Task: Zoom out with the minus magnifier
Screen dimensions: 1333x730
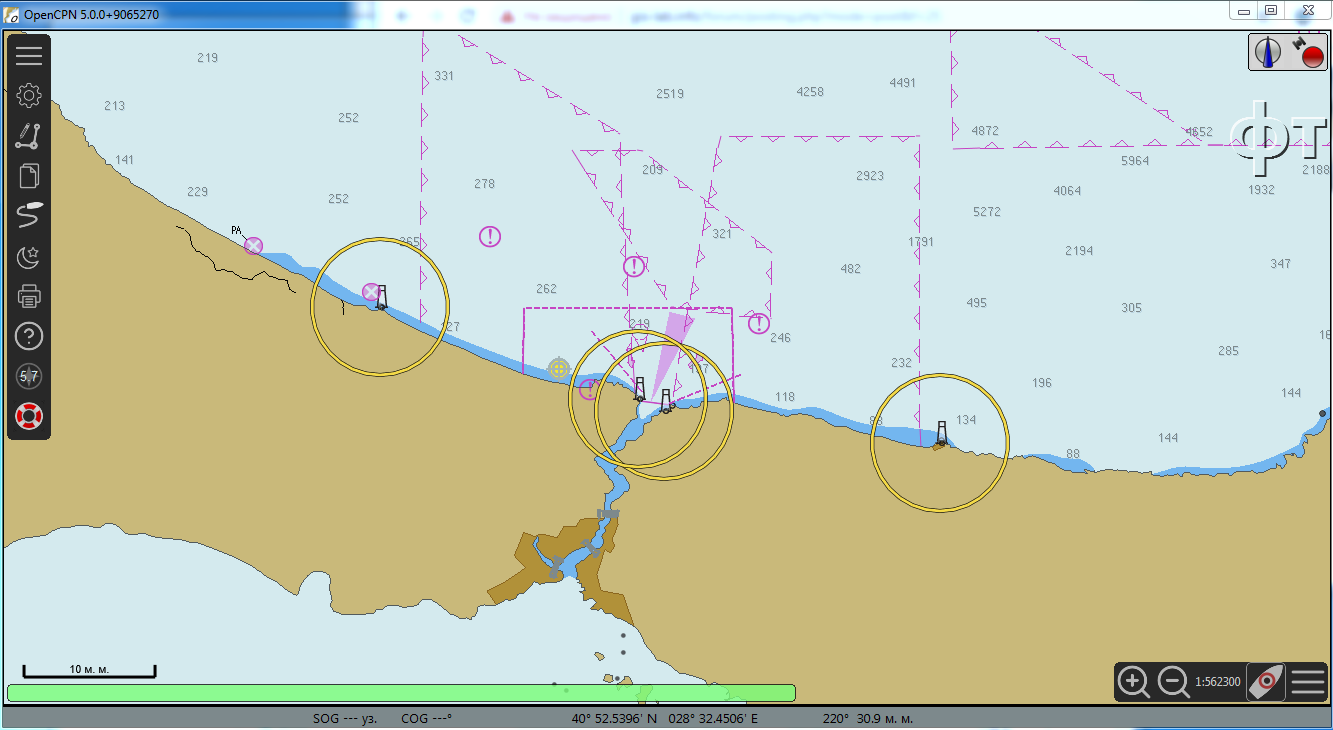Action: point(1173,682)
